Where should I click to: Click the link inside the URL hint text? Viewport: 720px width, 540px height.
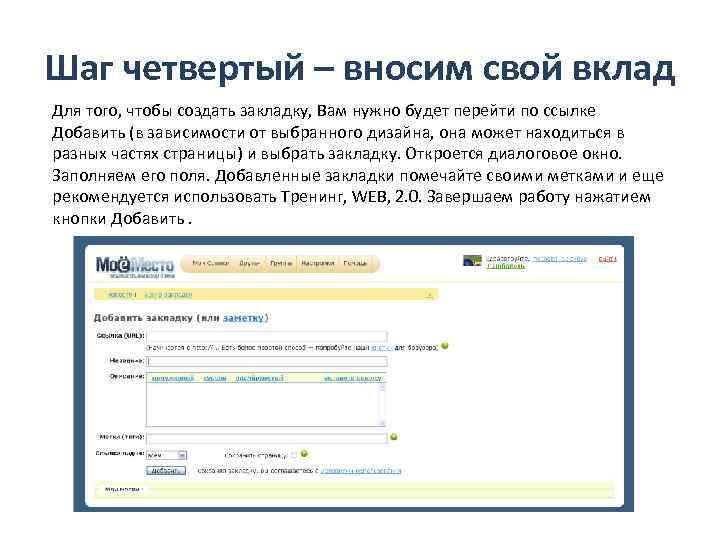(382, 348)
